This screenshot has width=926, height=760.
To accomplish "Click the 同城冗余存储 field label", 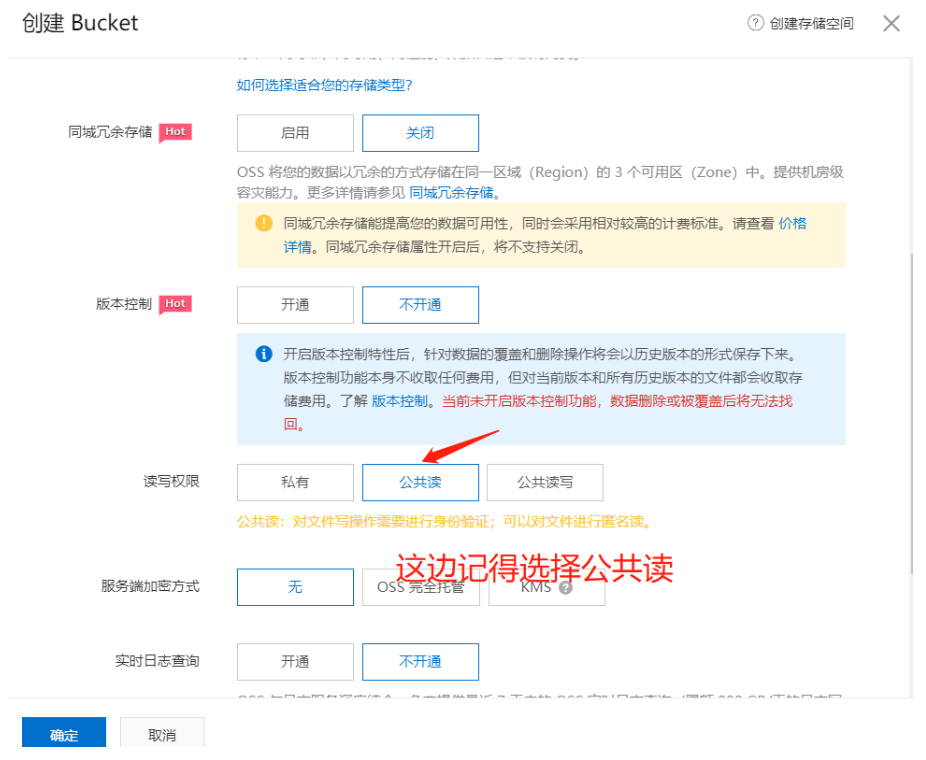I will pos(110,132).
